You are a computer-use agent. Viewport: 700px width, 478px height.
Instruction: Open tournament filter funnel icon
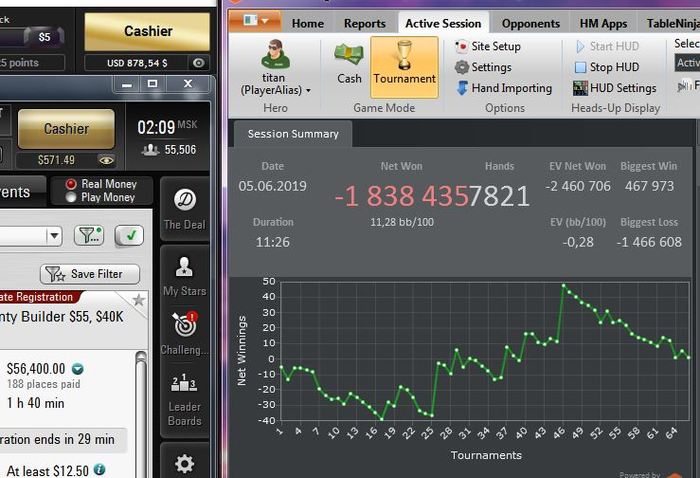(89, 235)
